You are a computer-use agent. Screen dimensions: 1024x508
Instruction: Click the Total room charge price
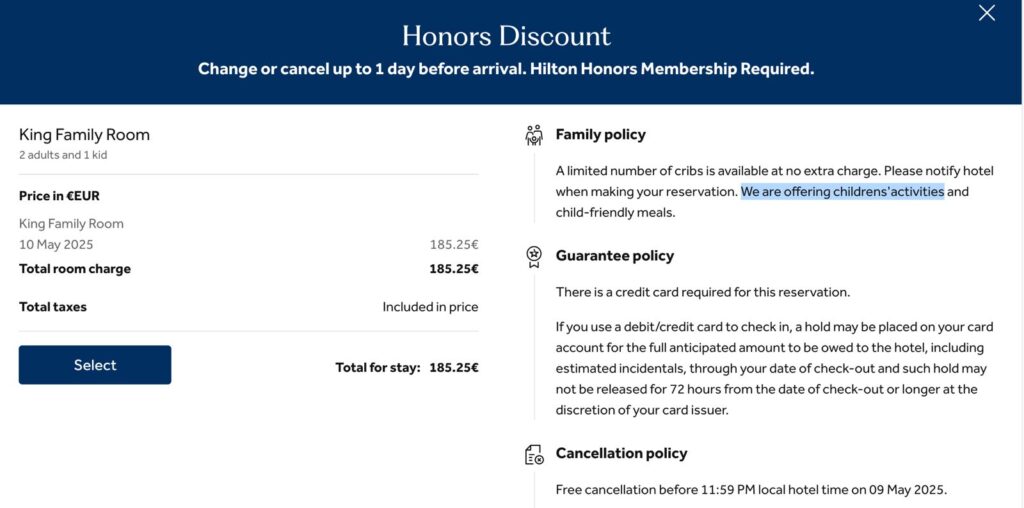(x=453, y=269)
